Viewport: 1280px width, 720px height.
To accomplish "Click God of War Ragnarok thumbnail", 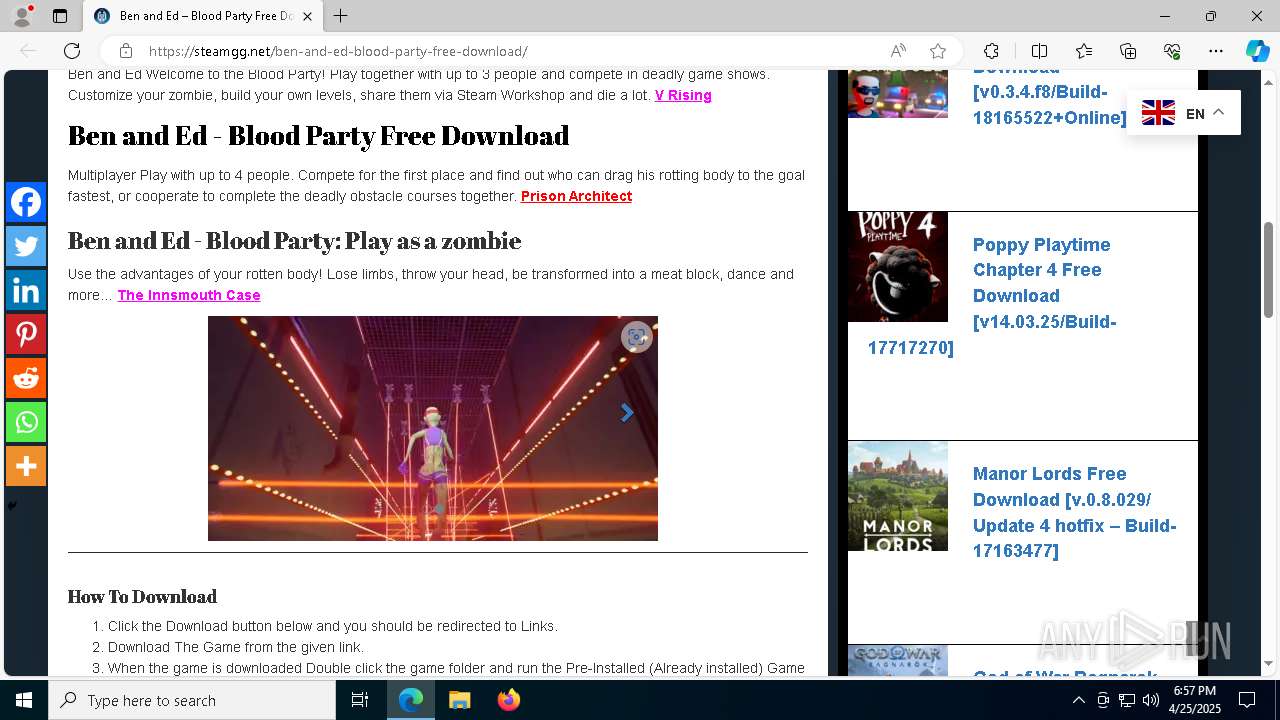I will (898, 660).
